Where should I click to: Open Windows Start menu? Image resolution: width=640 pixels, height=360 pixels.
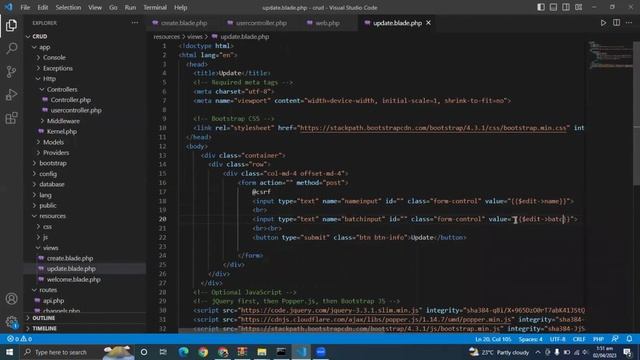pos(9,352)
